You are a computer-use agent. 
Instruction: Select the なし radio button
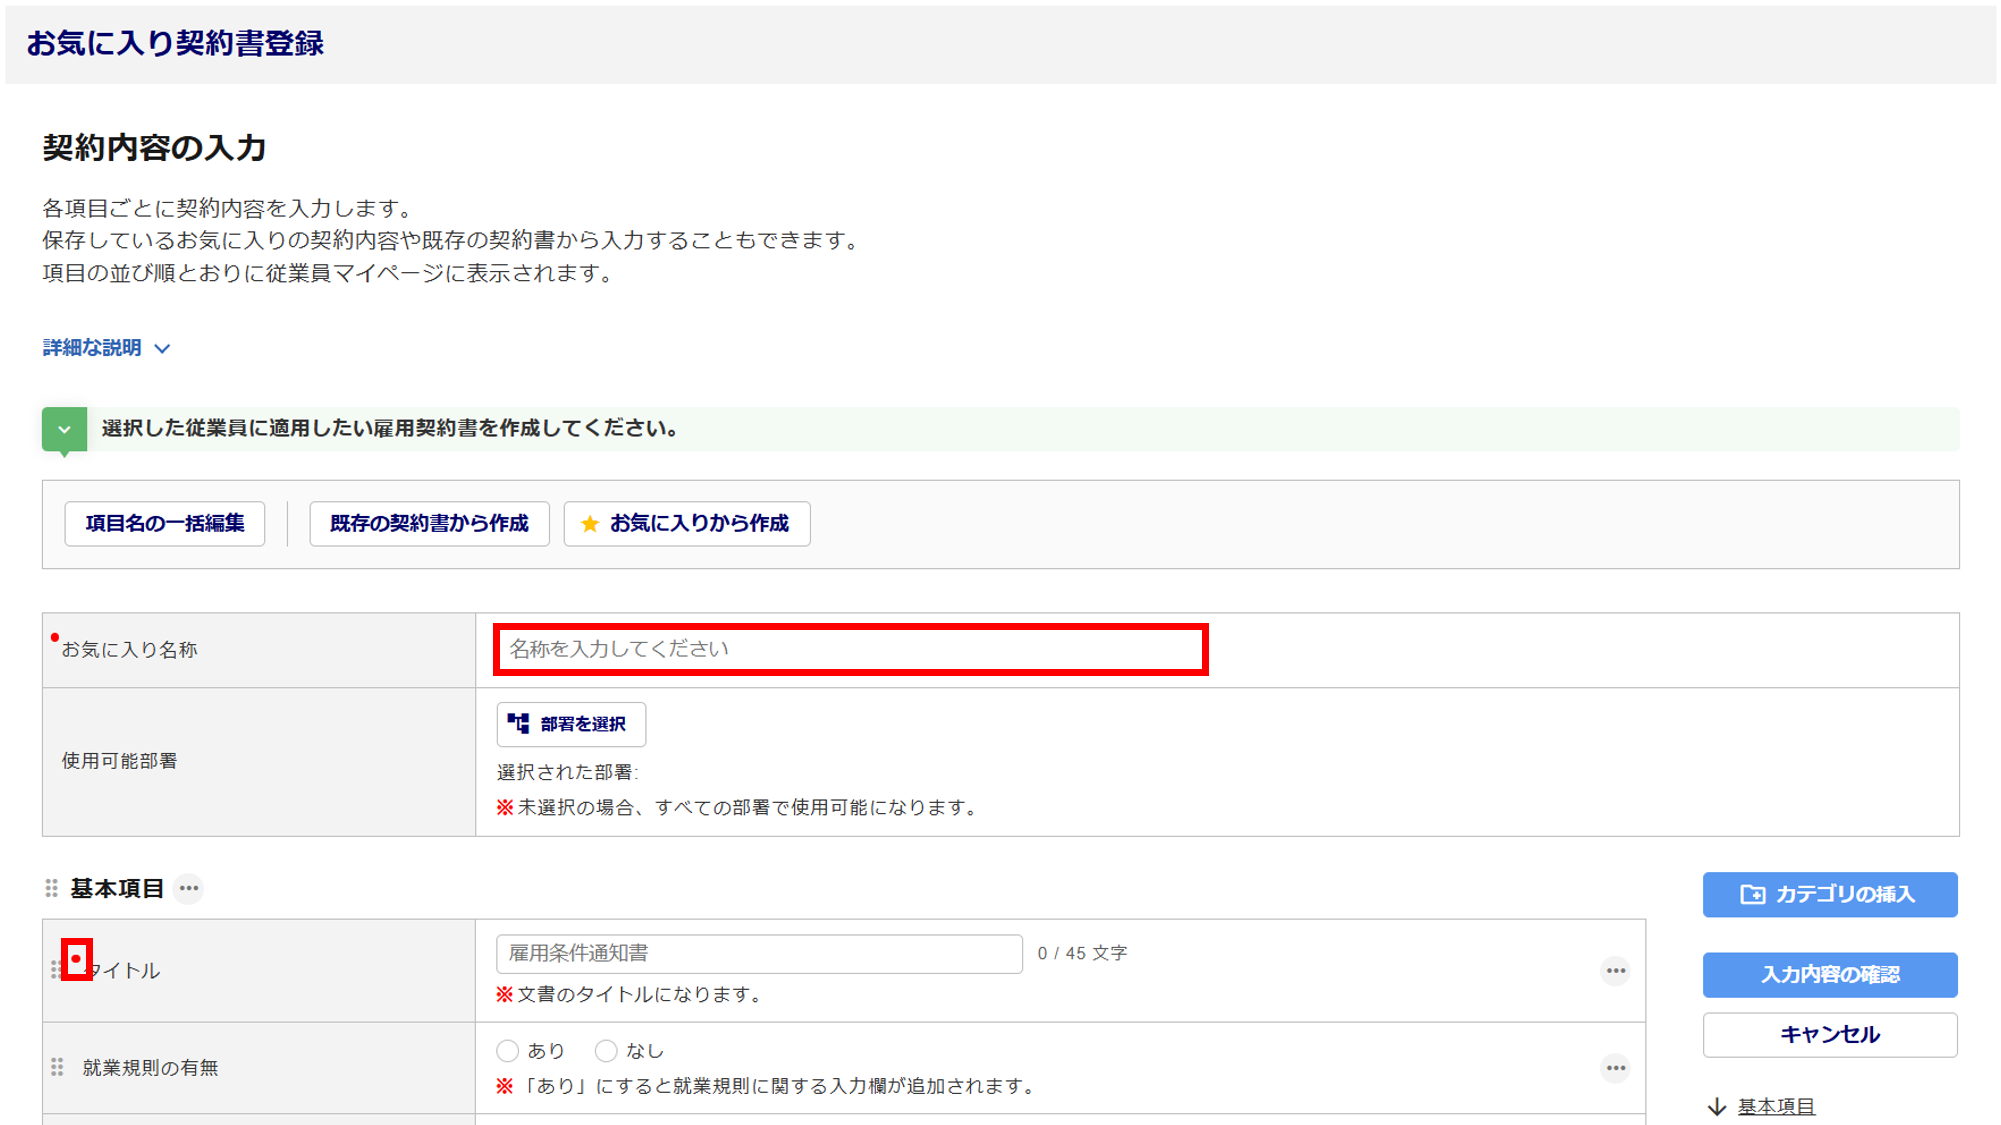(x=606, y=1050)
